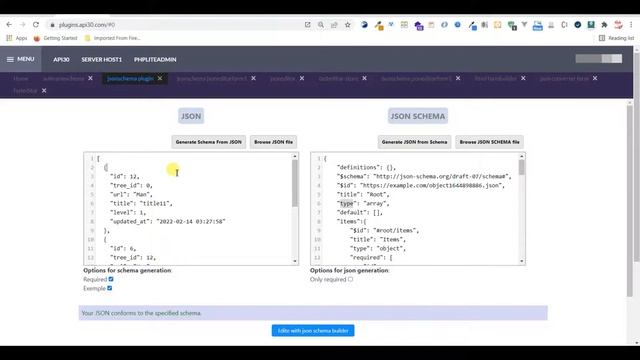640x360 pixels.
Task: Enable the Only required checkbox
Action: tap(350, 279)
